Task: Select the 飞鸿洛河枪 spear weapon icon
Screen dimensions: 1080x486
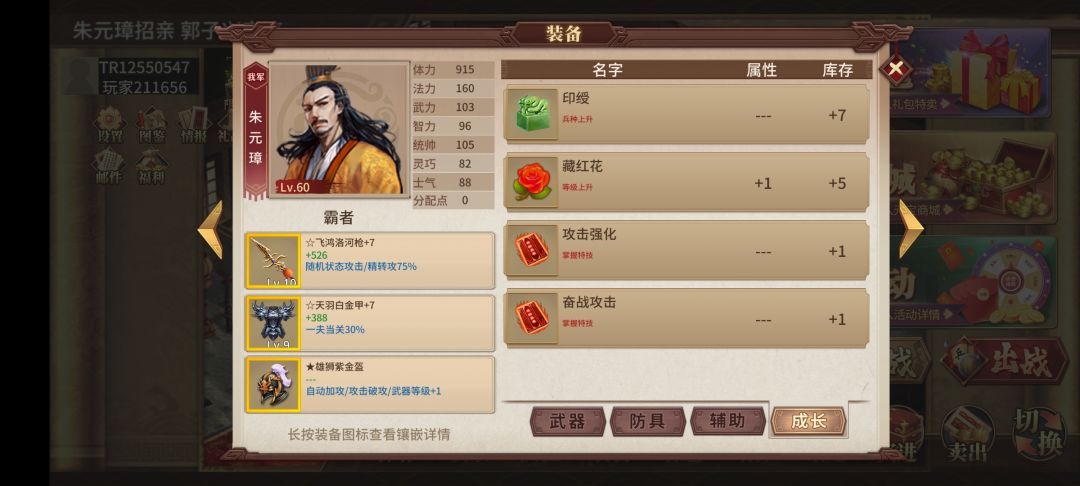Action: [273, 261]
